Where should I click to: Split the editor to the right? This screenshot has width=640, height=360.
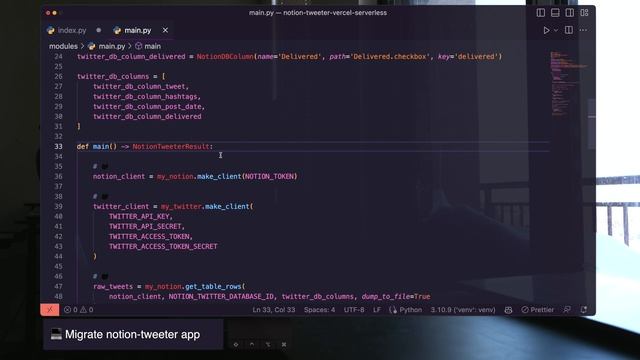point(569,30)
